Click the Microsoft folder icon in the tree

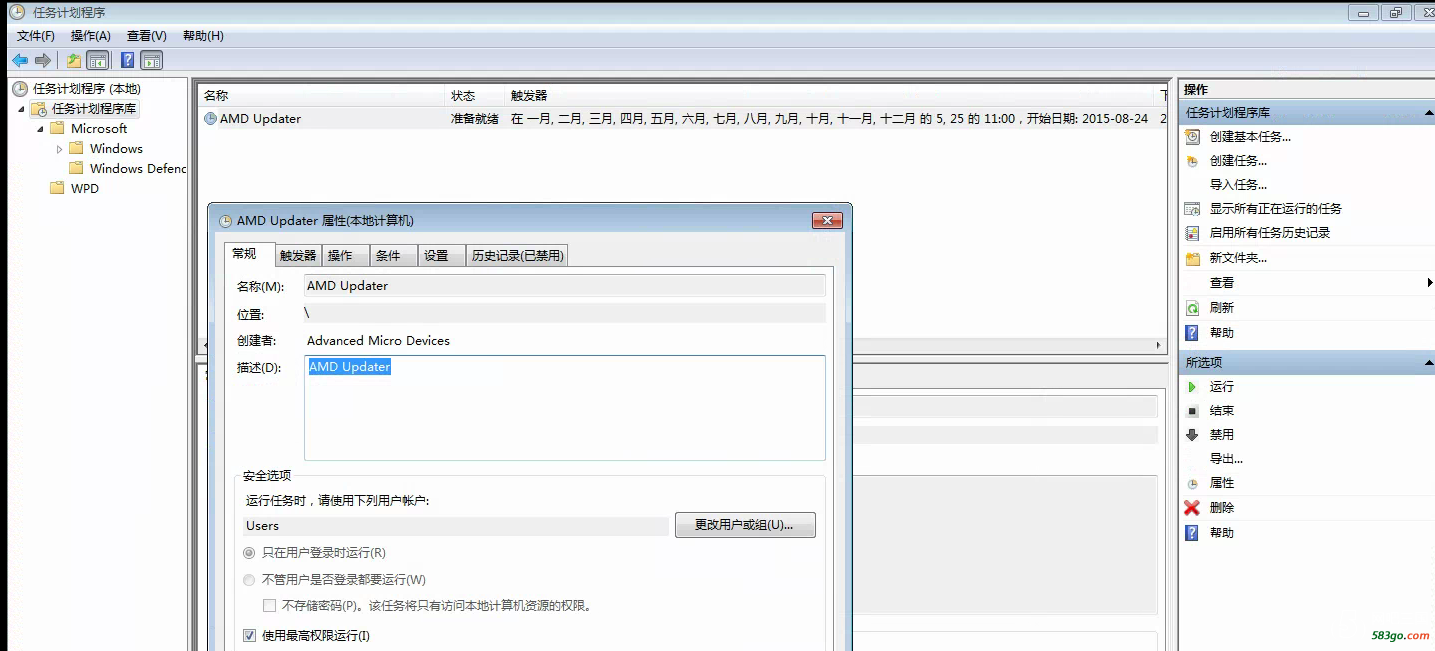point(57,129)
